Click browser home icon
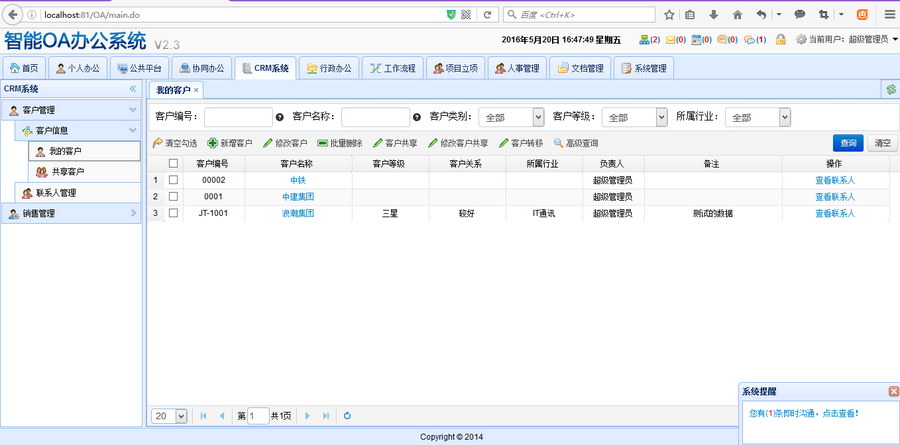Image resolution: width=900 pixels, height=445 pixels. 738,14
